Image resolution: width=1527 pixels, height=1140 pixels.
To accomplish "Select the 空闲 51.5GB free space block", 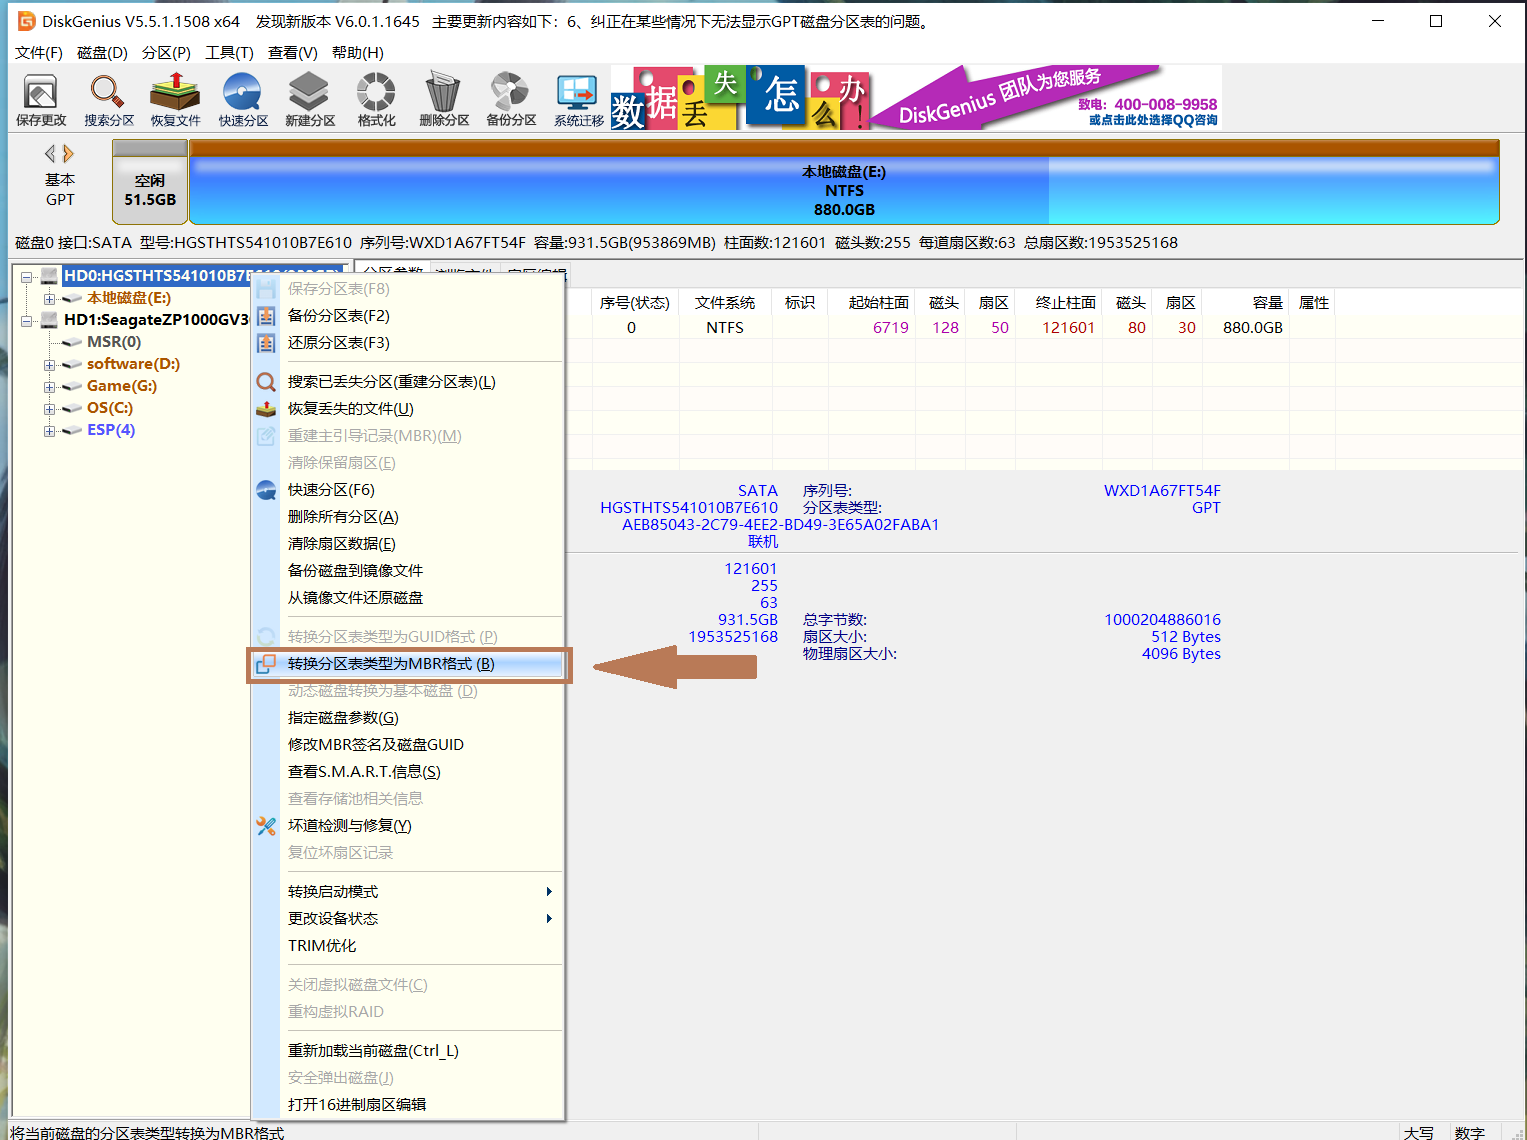I will pyautogui.click(x=150, y=182).
